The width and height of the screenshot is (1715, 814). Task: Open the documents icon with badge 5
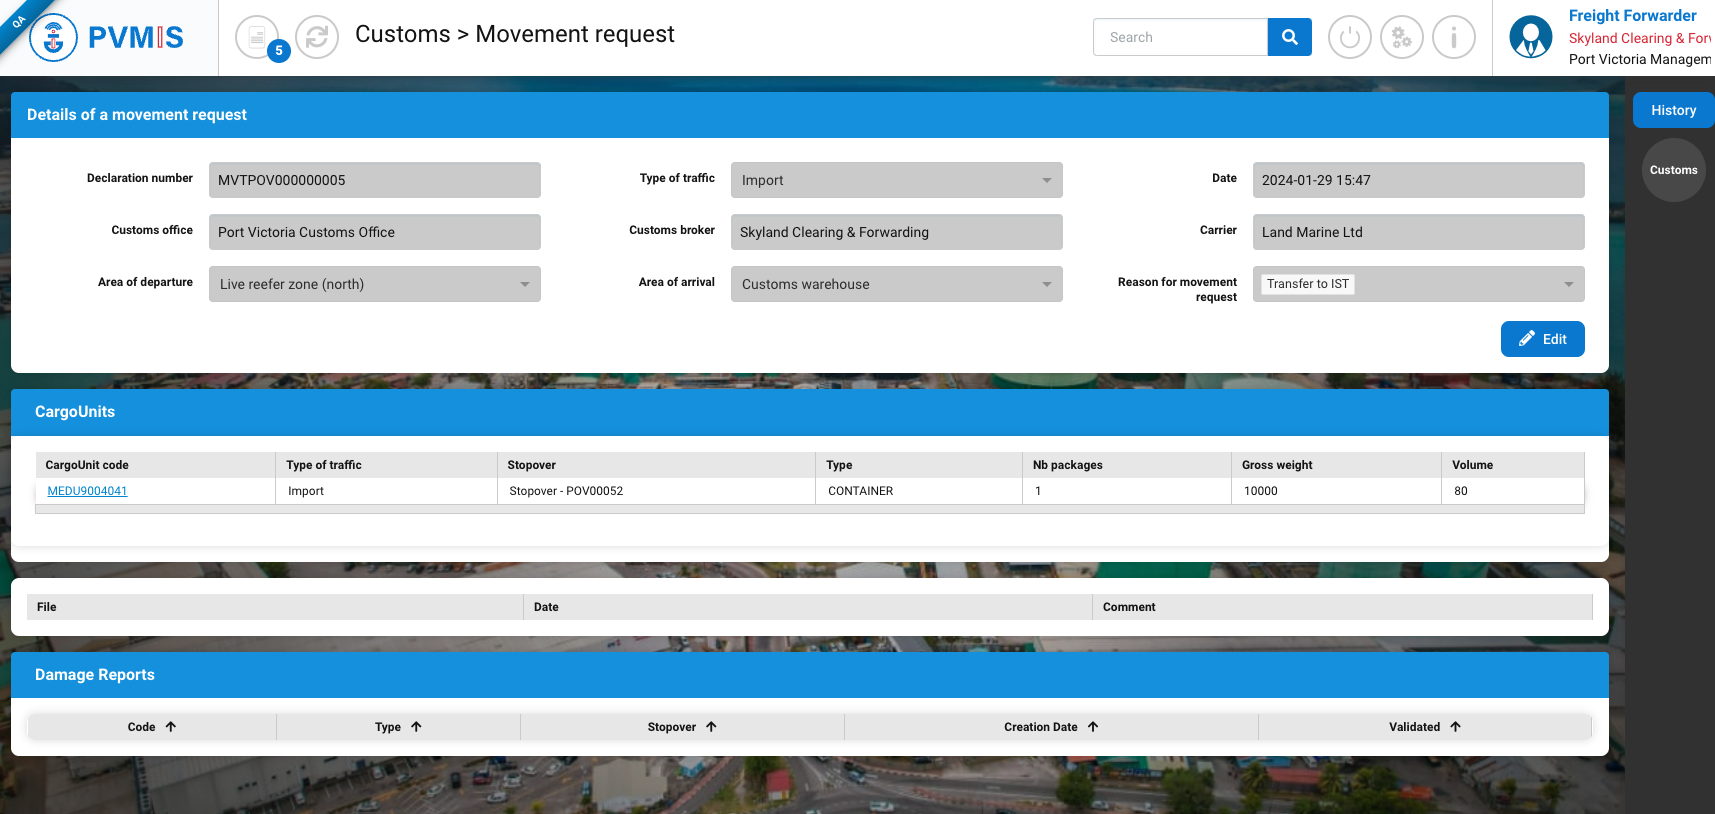pos(258,38)
